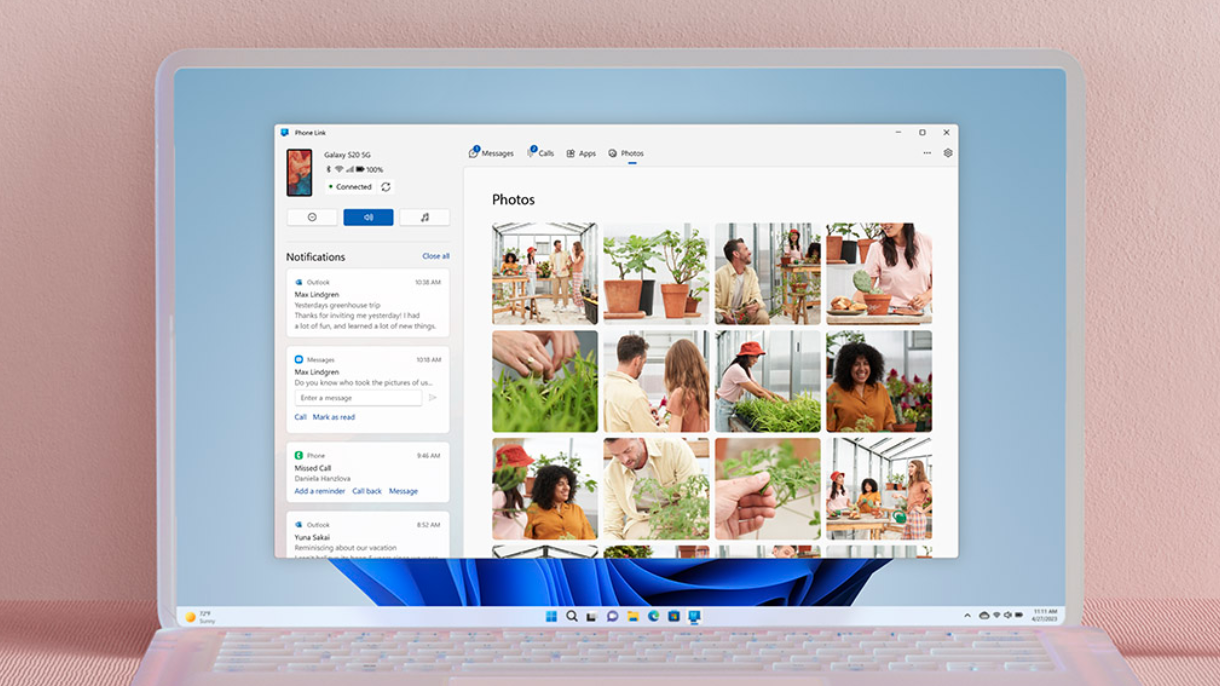Click Close all notifications
The height and width of the screenshot is (686, 1220).
[436, 256]
